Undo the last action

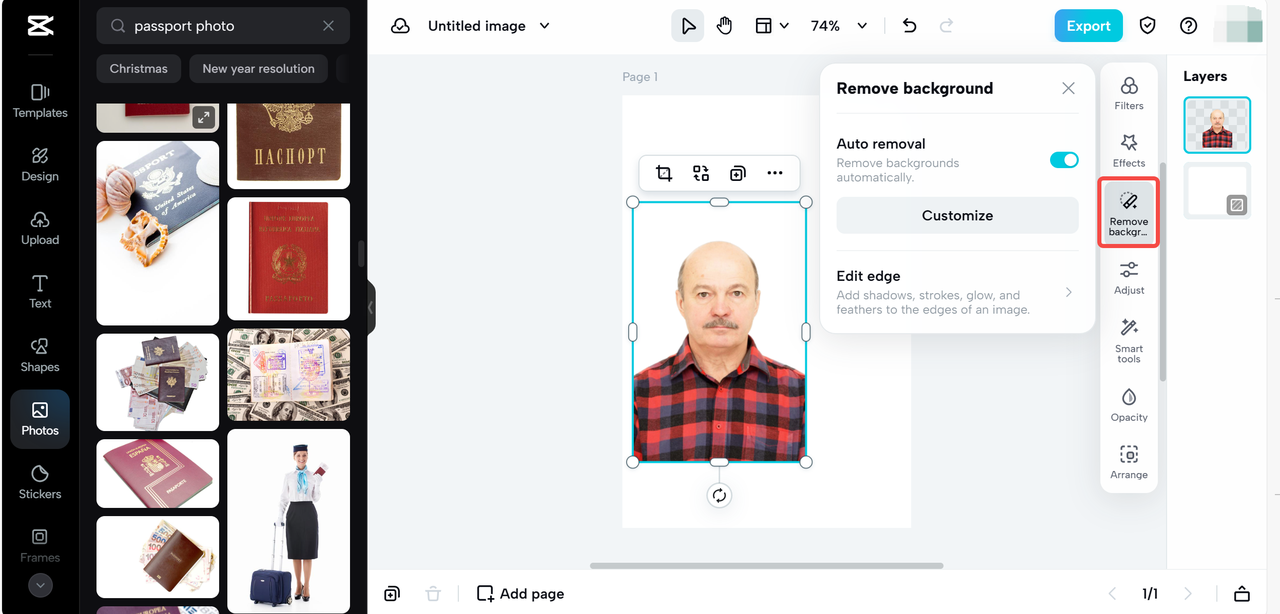[909, 26]
